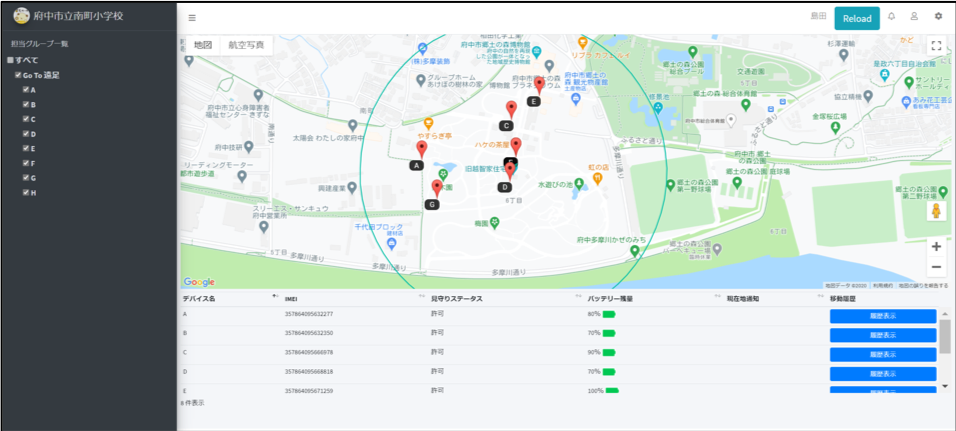
Task: Click the 100% battery bar for device E
Action: tap(612, 391)
